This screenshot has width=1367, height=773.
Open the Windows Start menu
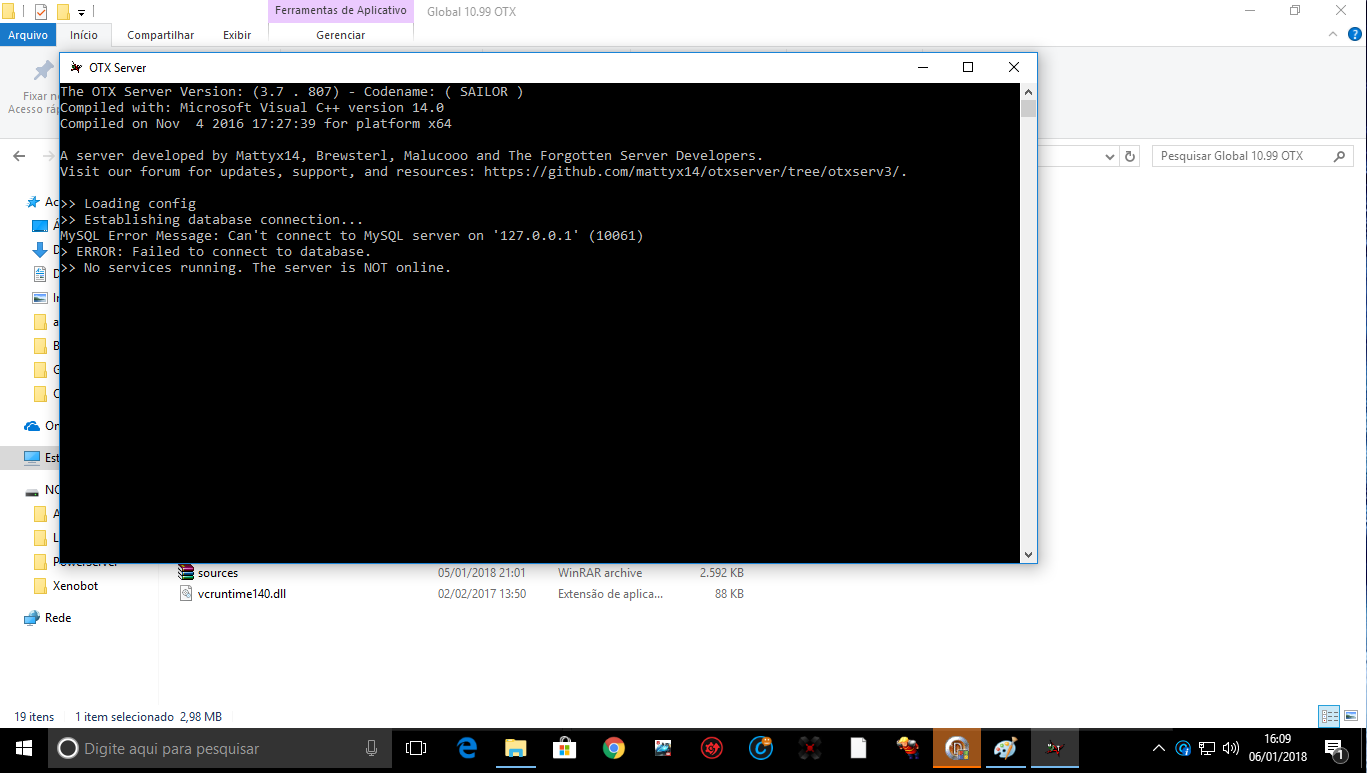click(24, 748)
